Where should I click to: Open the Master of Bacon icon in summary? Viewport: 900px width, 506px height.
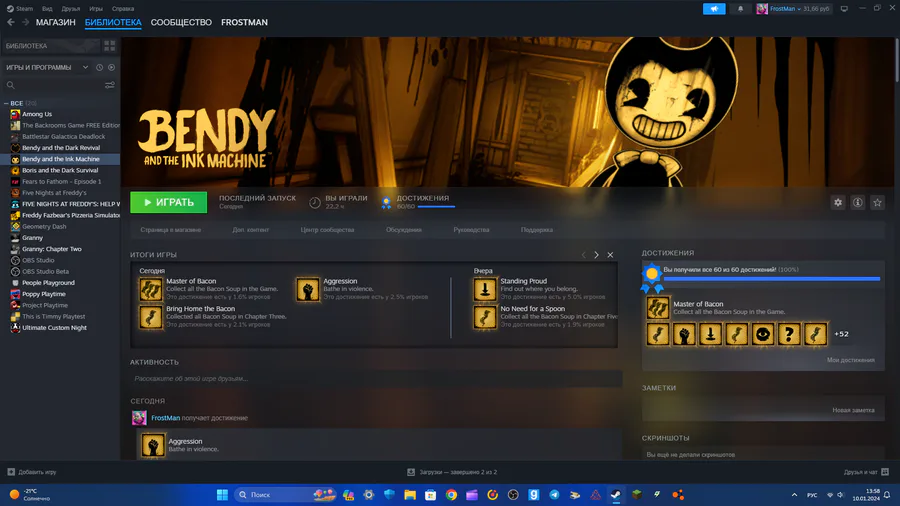click(150, 289)
